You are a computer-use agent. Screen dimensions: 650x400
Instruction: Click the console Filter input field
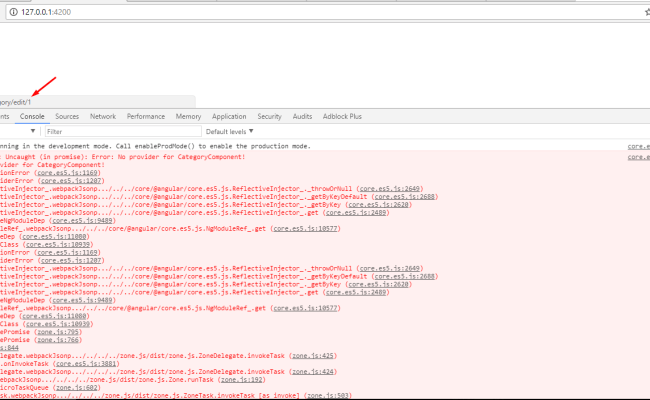(x=123, y=131)
